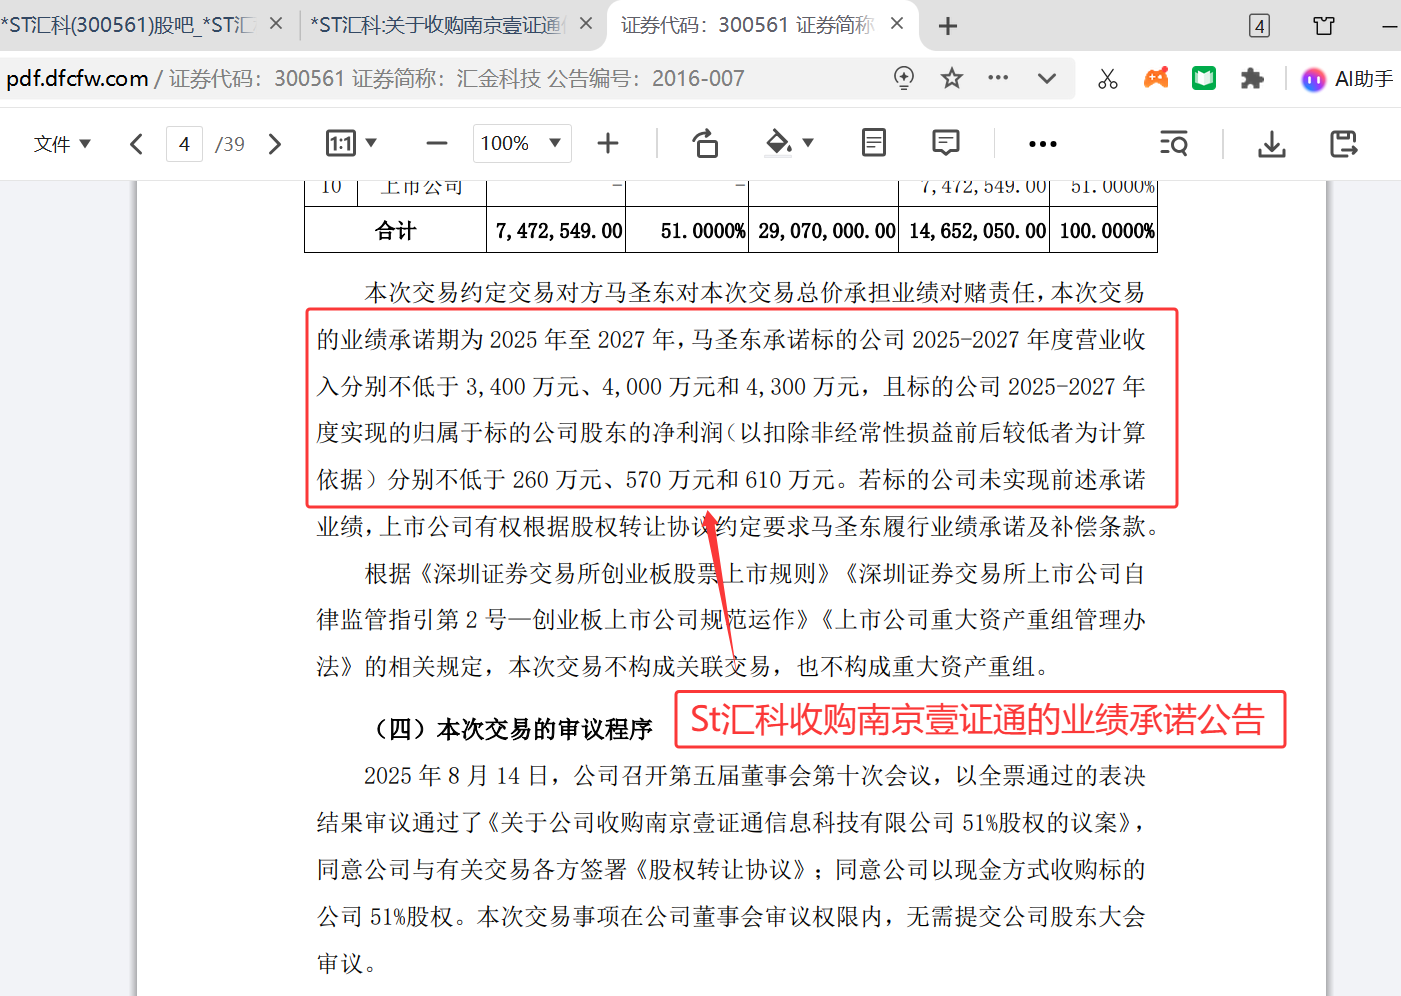Open the scissors screenshot tool

(1107, 79)
